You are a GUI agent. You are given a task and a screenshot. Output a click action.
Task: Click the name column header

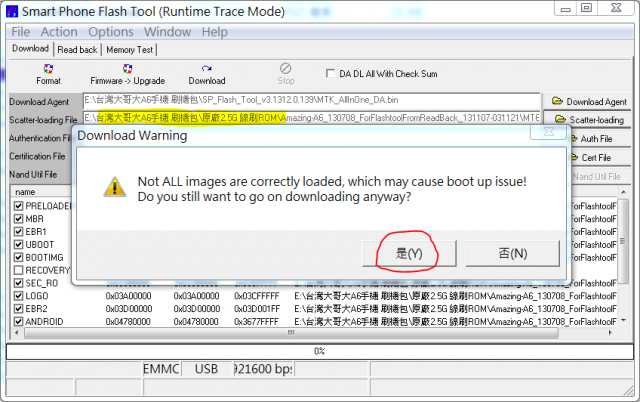25,192
